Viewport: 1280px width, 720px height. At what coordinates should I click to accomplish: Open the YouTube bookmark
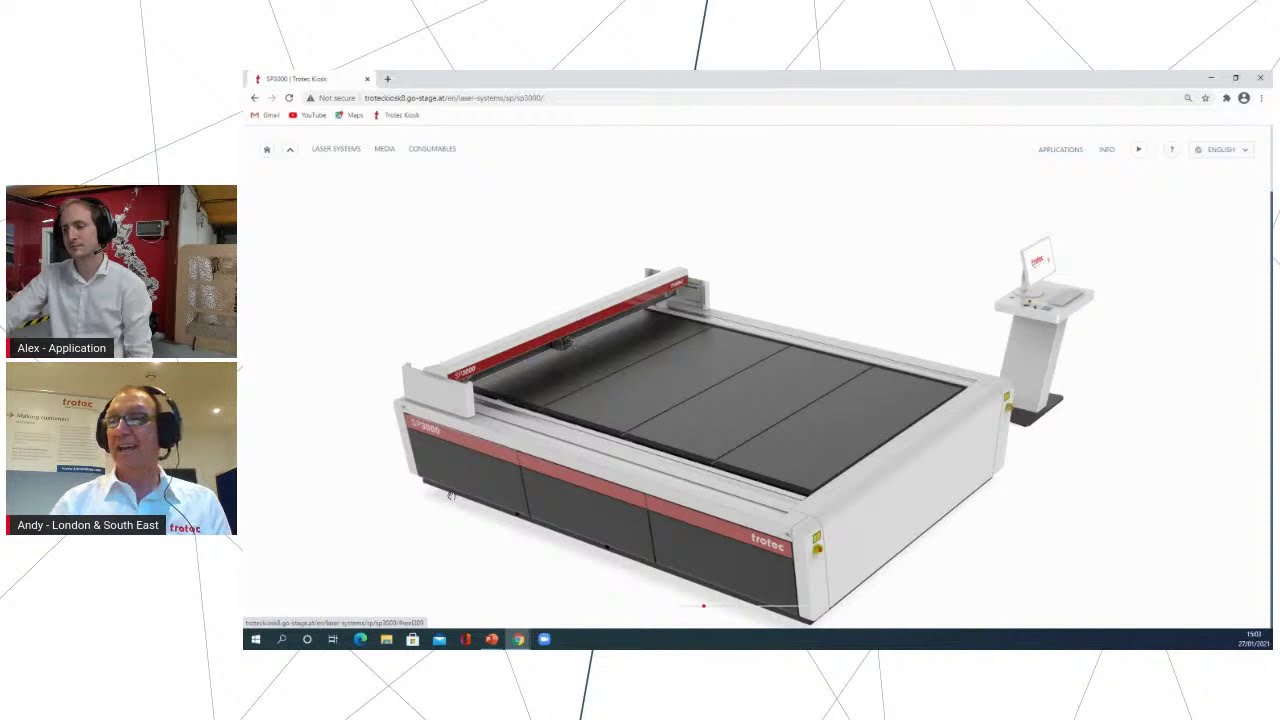tap(308, 115)
